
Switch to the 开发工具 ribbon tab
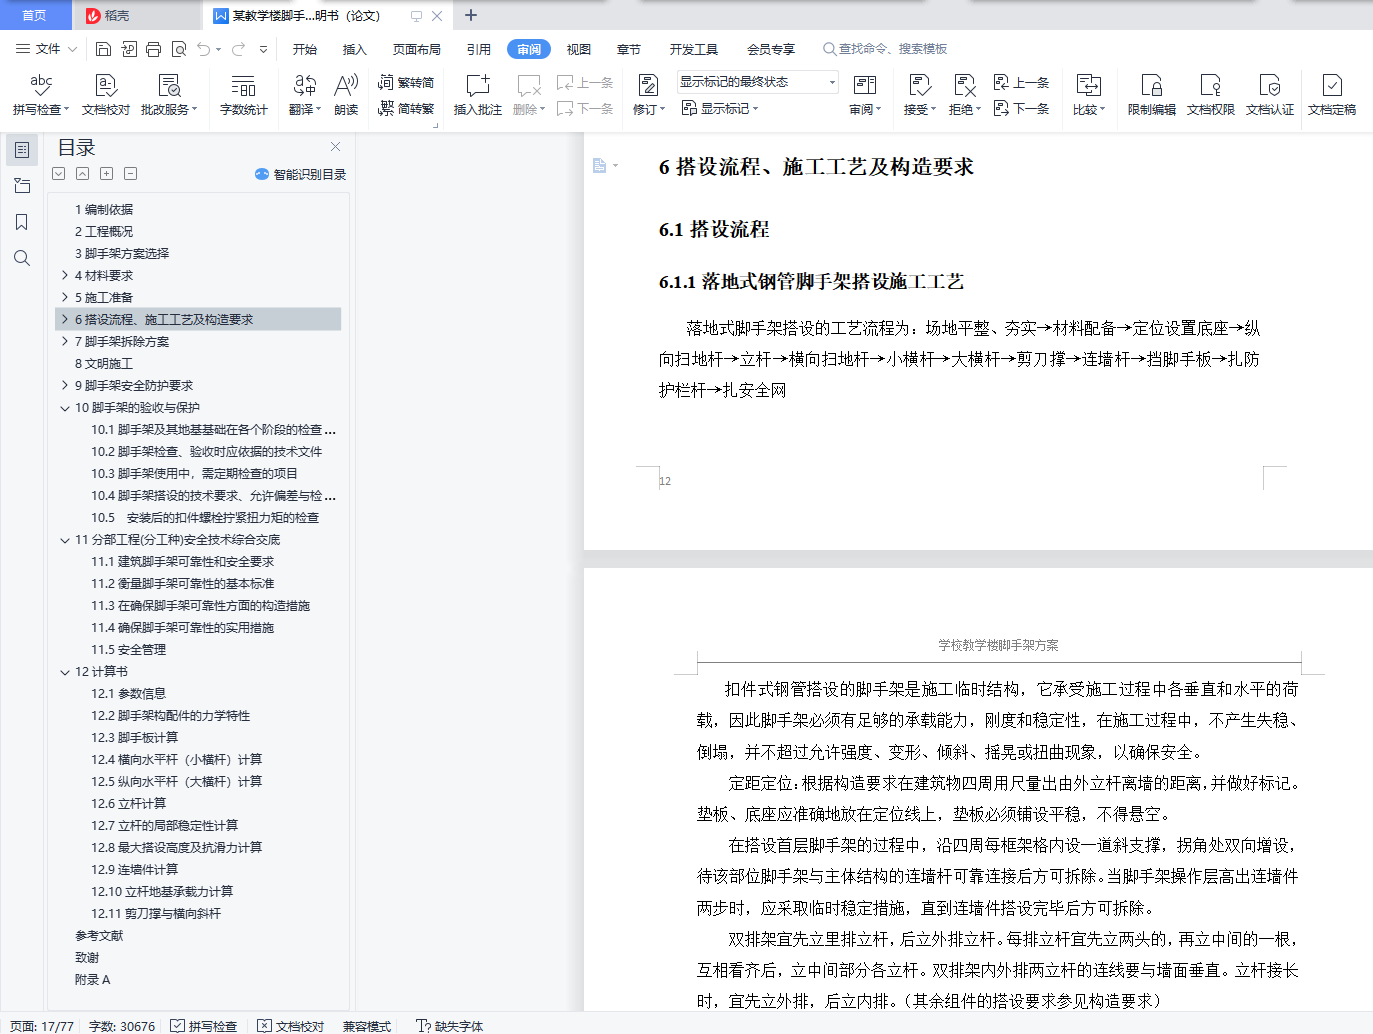point(694,49)
